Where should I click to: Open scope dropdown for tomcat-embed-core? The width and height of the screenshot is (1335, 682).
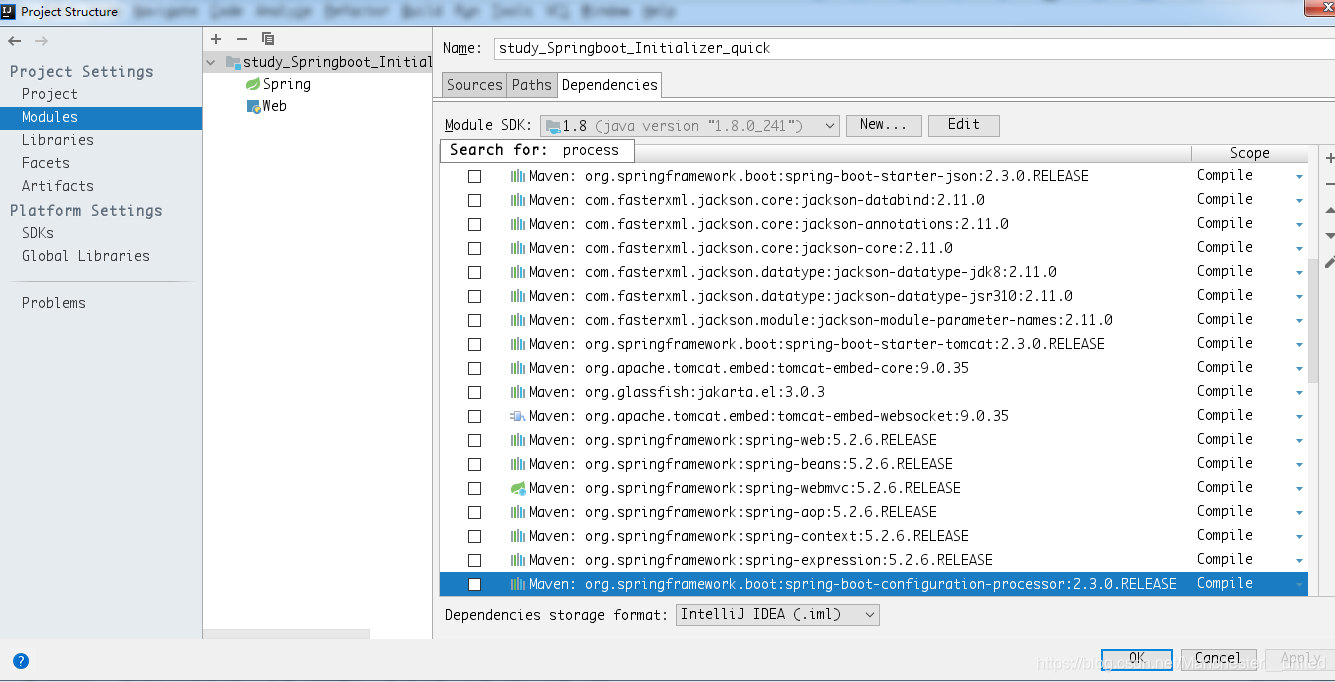[x=1299, y=369]
